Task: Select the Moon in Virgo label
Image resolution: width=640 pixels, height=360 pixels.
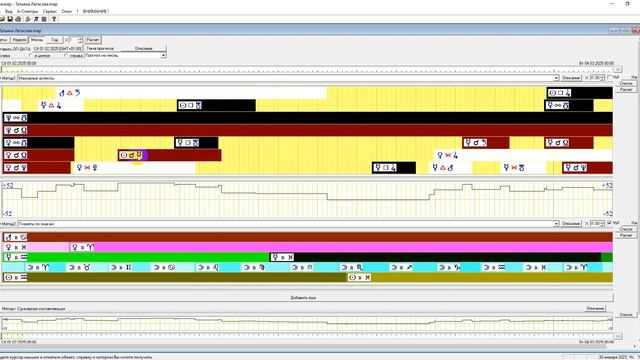Action: 254,267
